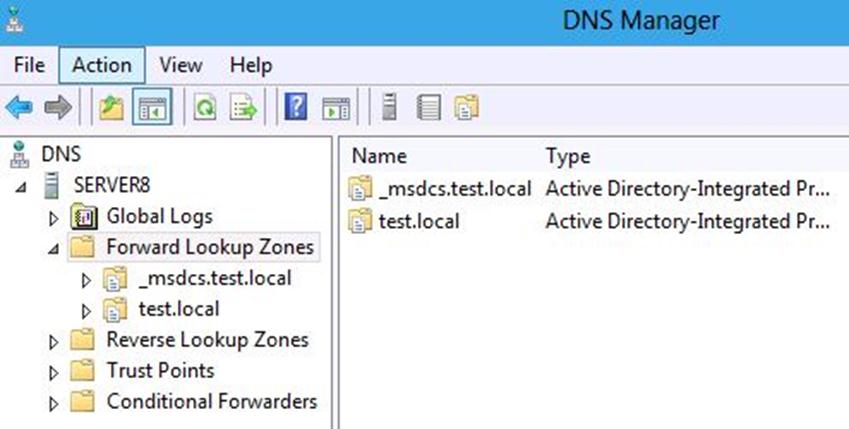The width and height of the screenshot is (849, 429).
Task: Click the server tower toolbar icon
Action: point(389,106)
